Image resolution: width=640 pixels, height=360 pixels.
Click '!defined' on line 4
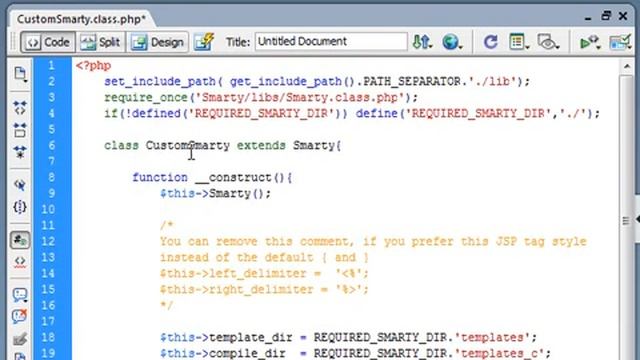[153, 113]
